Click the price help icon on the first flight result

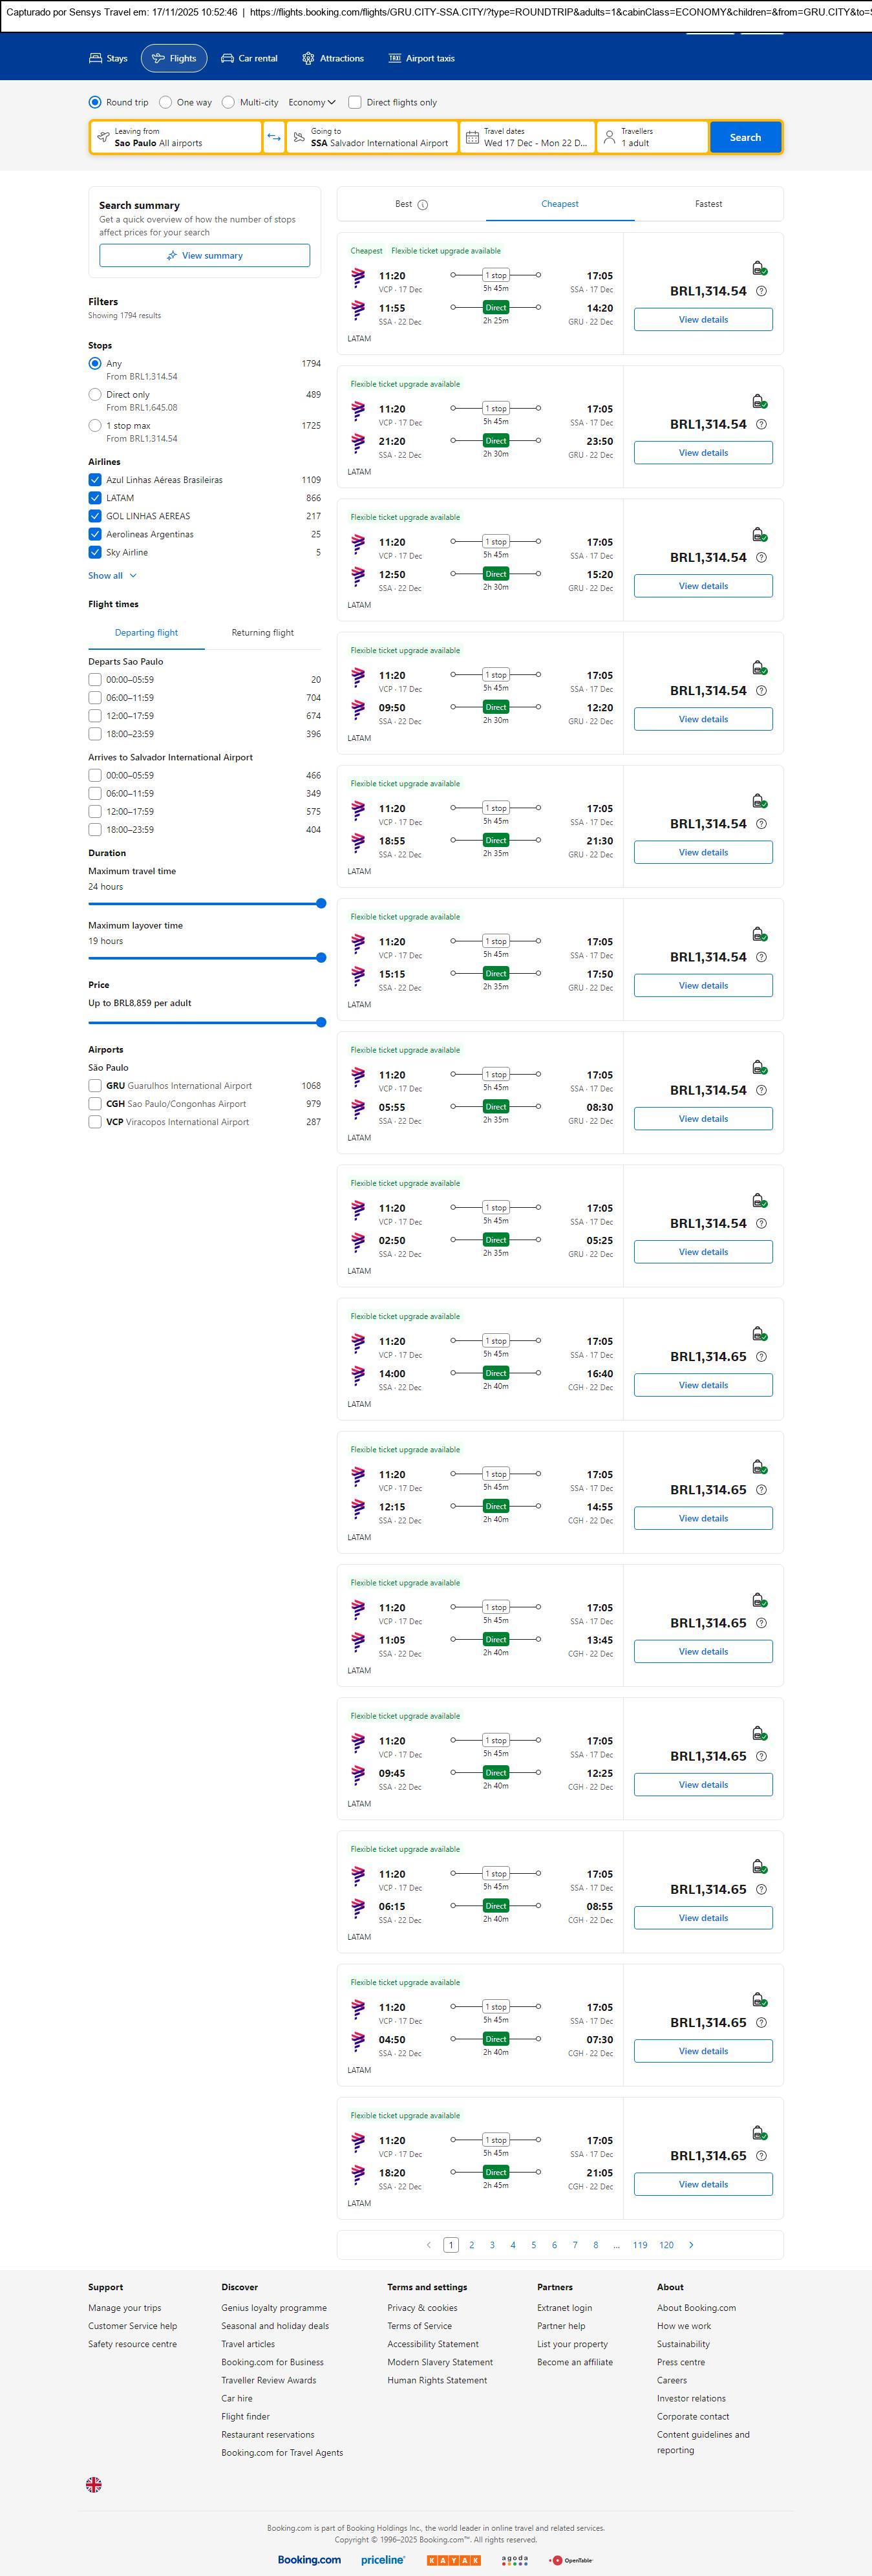761,291
